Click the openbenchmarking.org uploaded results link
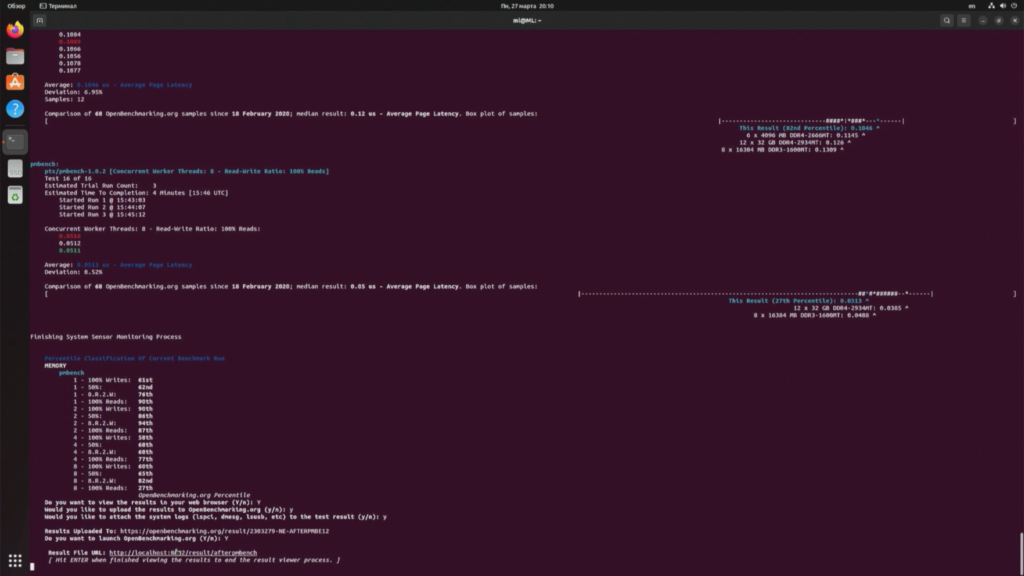 [x=225, y=530]
